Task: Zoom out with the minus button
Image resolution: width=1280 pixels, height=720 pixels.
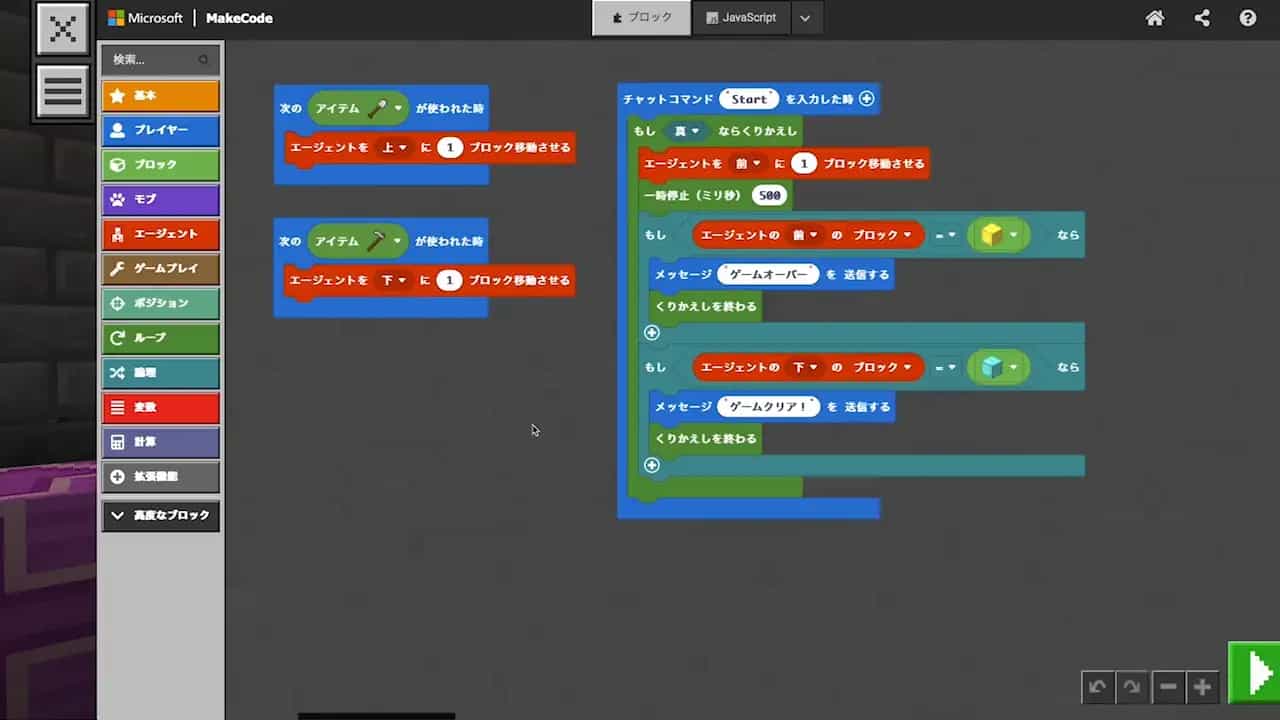Action: coord(1167,687)
